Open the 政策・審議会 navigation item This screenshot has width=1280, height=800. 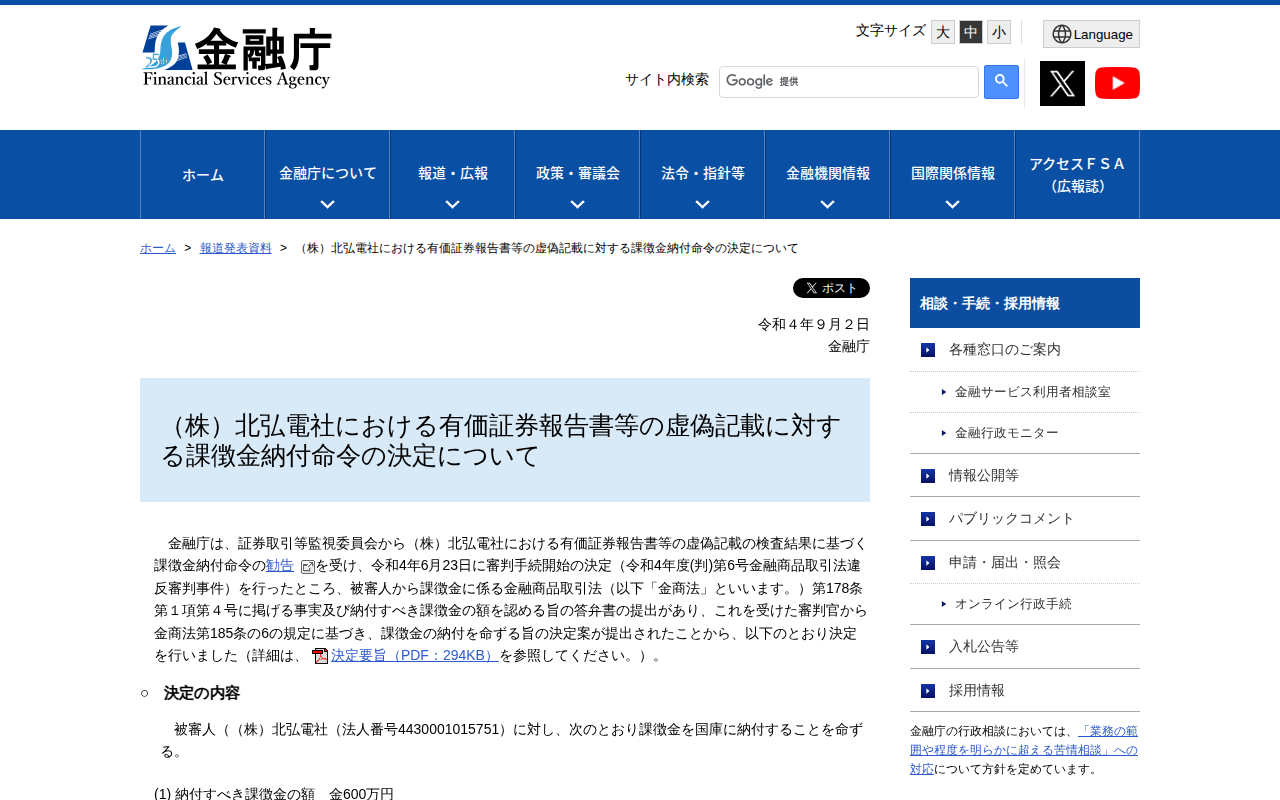click(577, 174)
